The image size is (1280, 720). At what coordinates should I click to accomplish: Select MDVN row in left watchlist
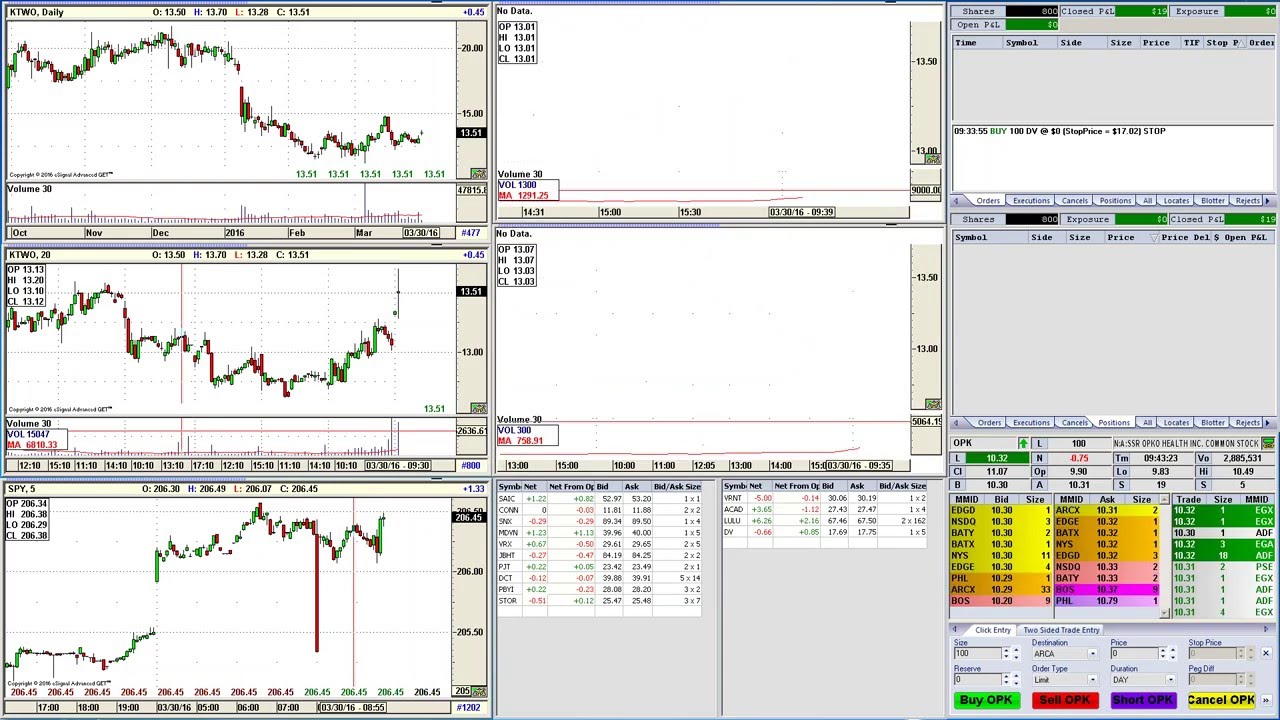(601, 532)
